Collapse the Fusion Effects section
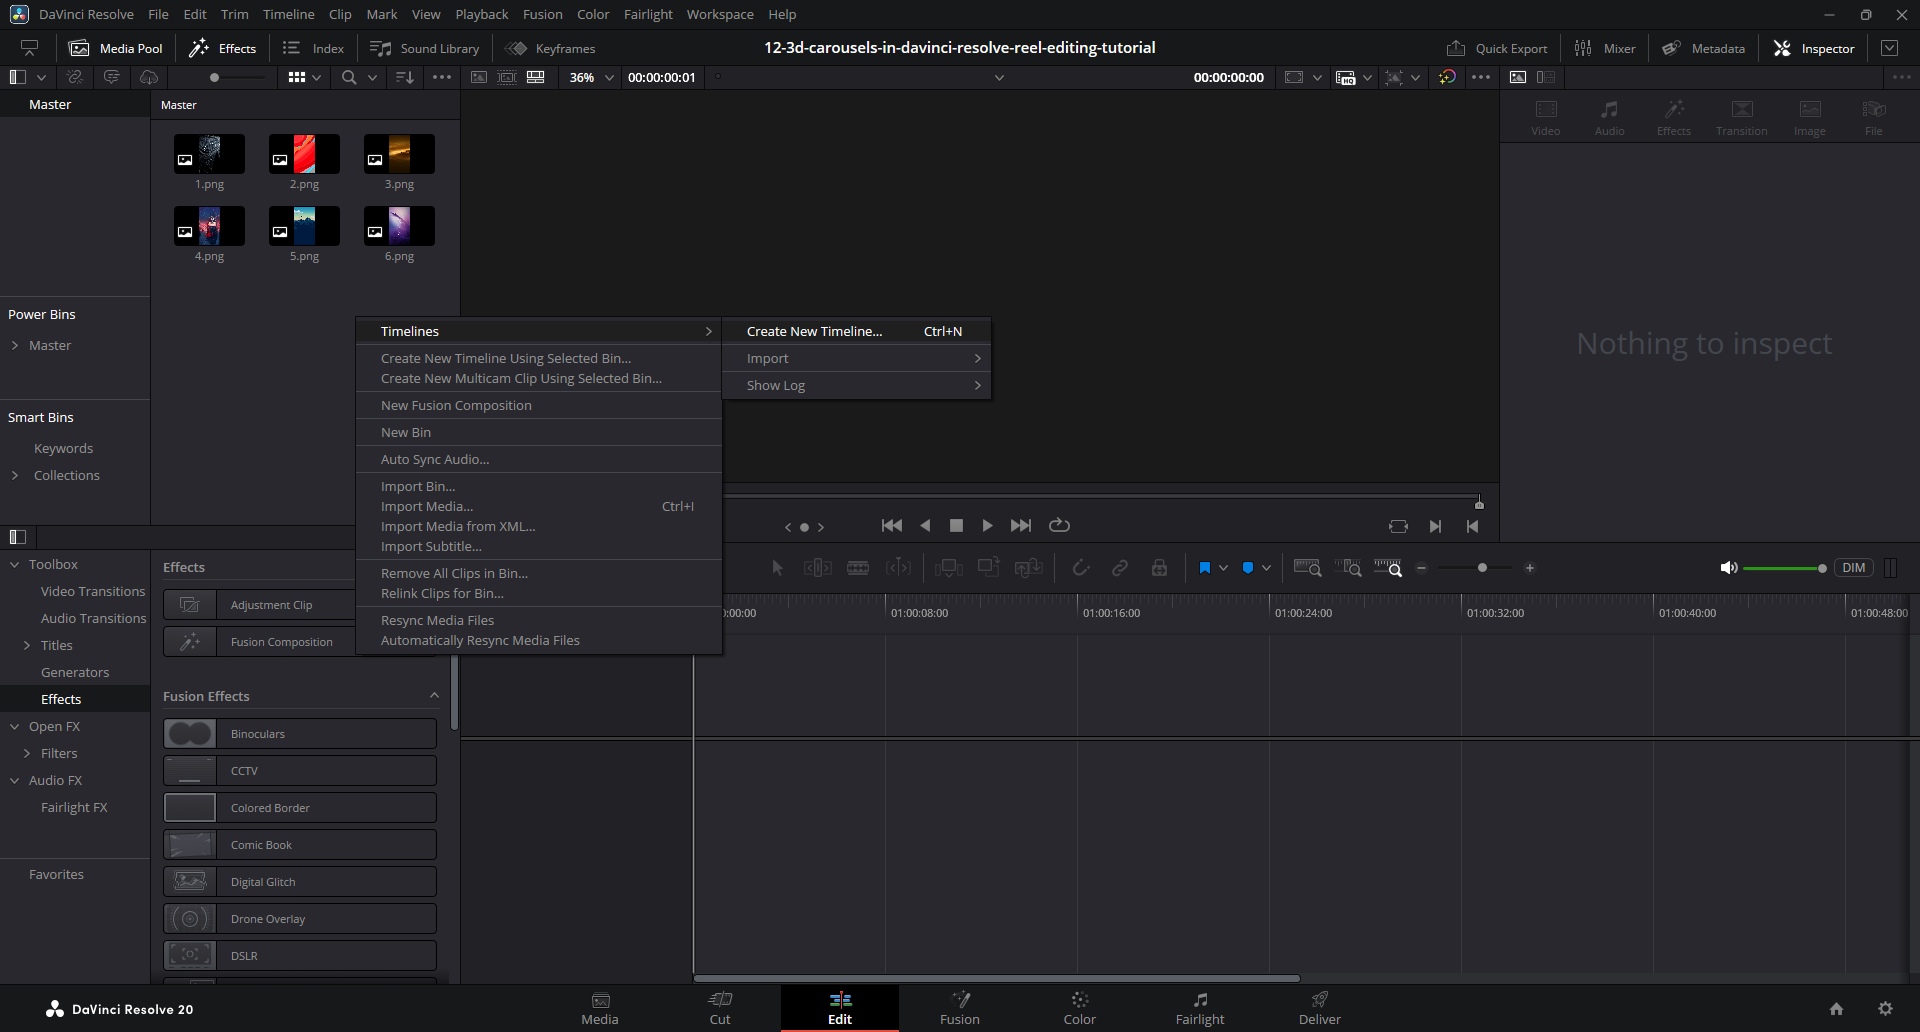The image size is (1920, 1032). pyautogui.click(x=434, y=696)
